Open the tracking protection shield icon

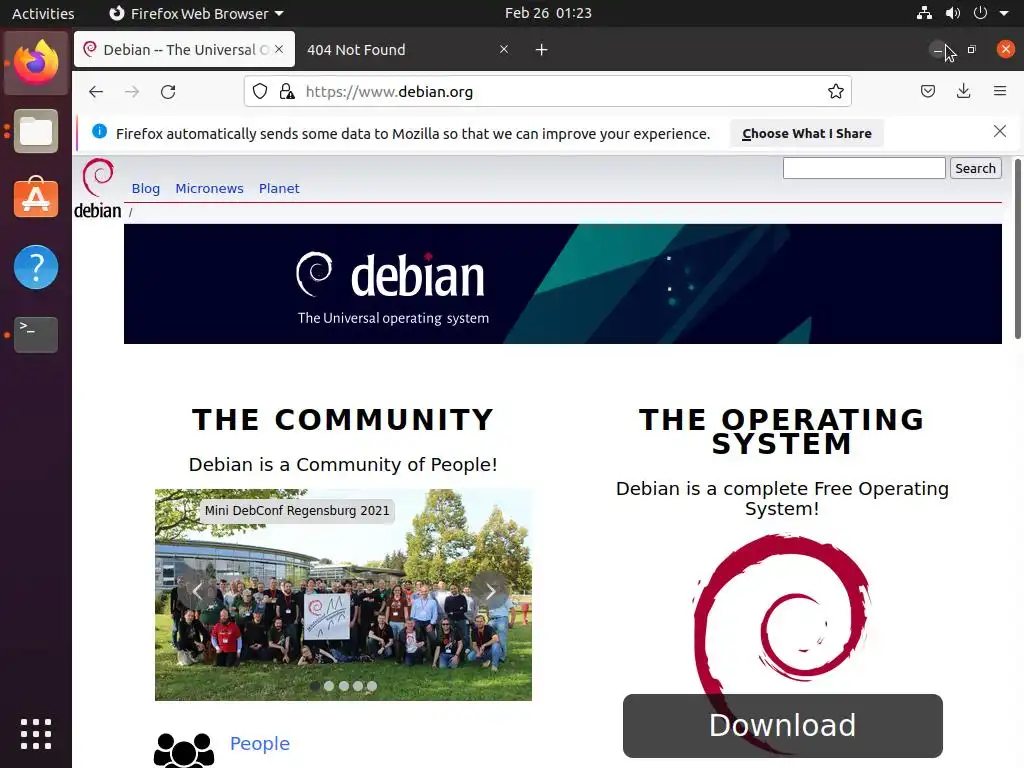pyautogui.click(x=260, y=91)
